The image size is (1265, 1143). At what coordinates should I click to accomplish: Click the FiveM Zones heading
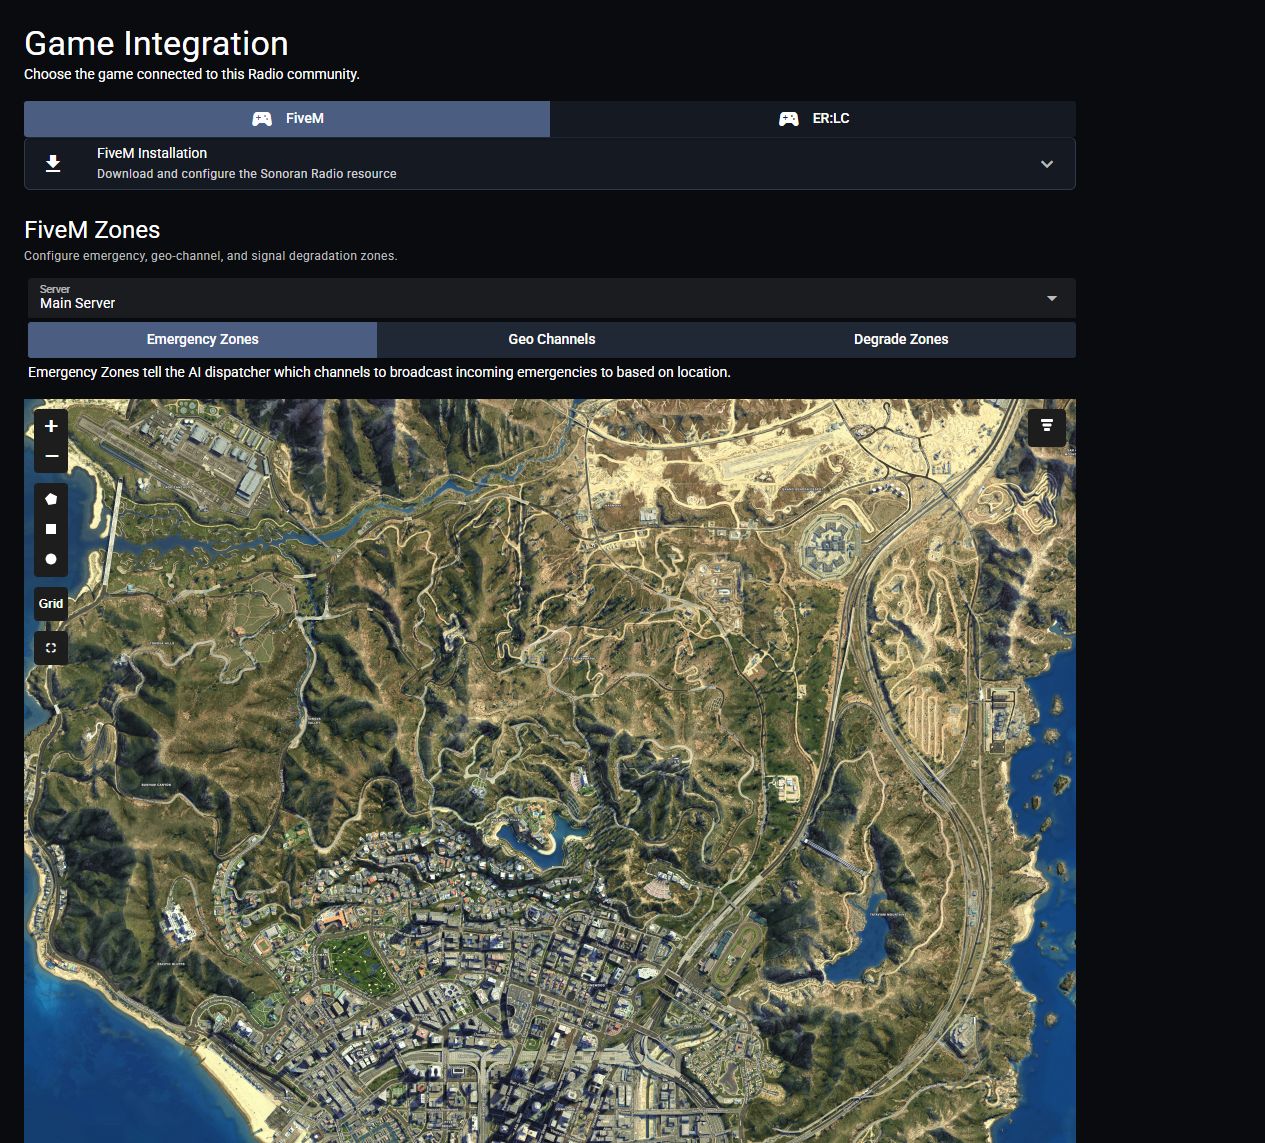coord(92,230)
